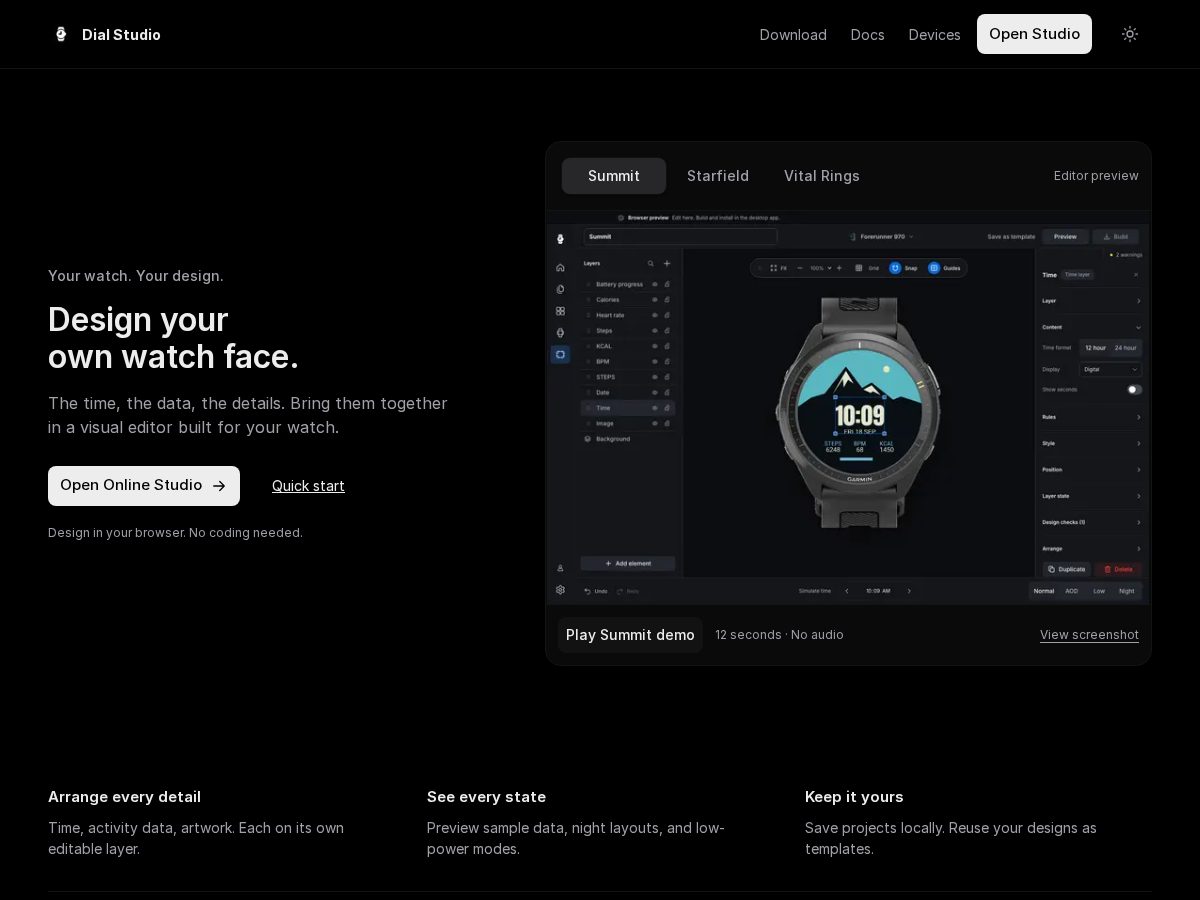The height and width of the screenshot is (900, 1200).
Task: Open the account icon at the editor sidebar bottom
Action: click(560, 568)
